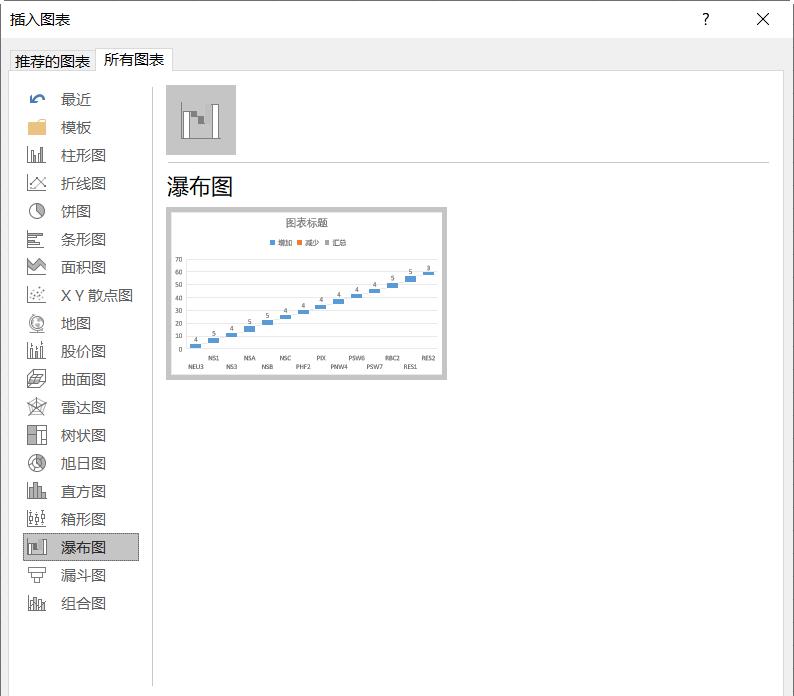Pick the Funnel chart (漏斗图) icon

[x=36, y=575]
